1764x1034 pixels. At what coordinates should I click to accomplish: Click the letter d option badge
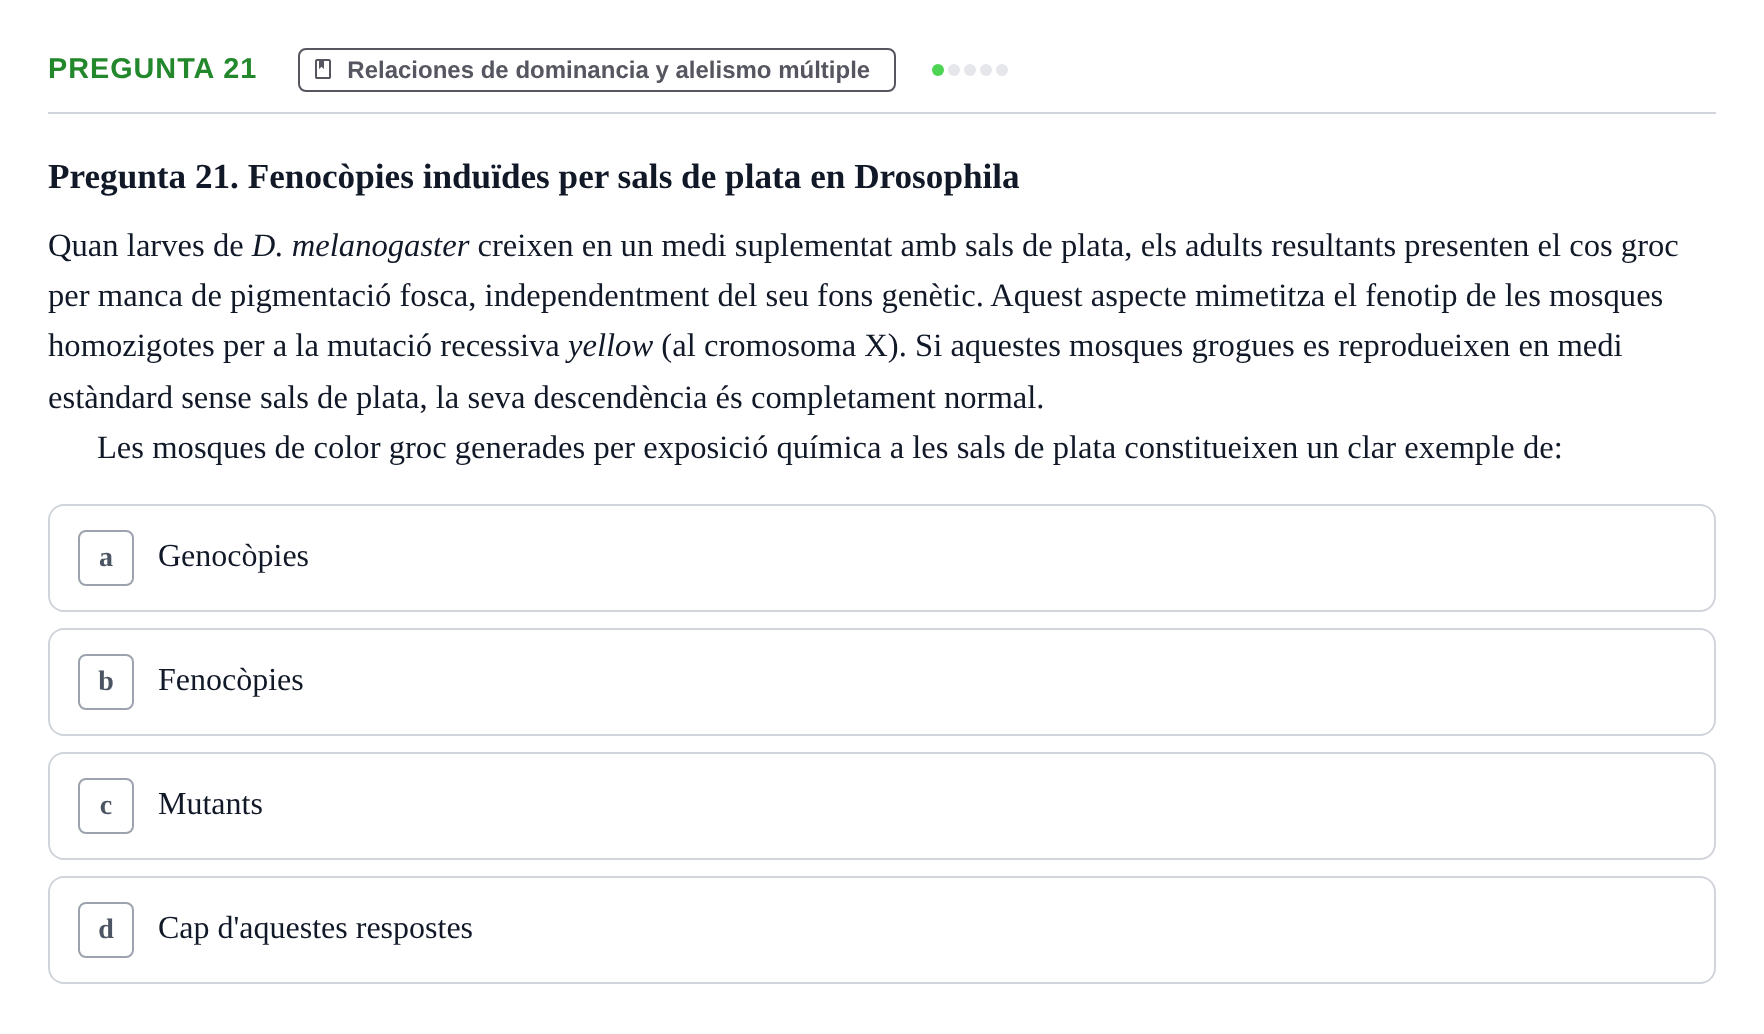point(106,930)
